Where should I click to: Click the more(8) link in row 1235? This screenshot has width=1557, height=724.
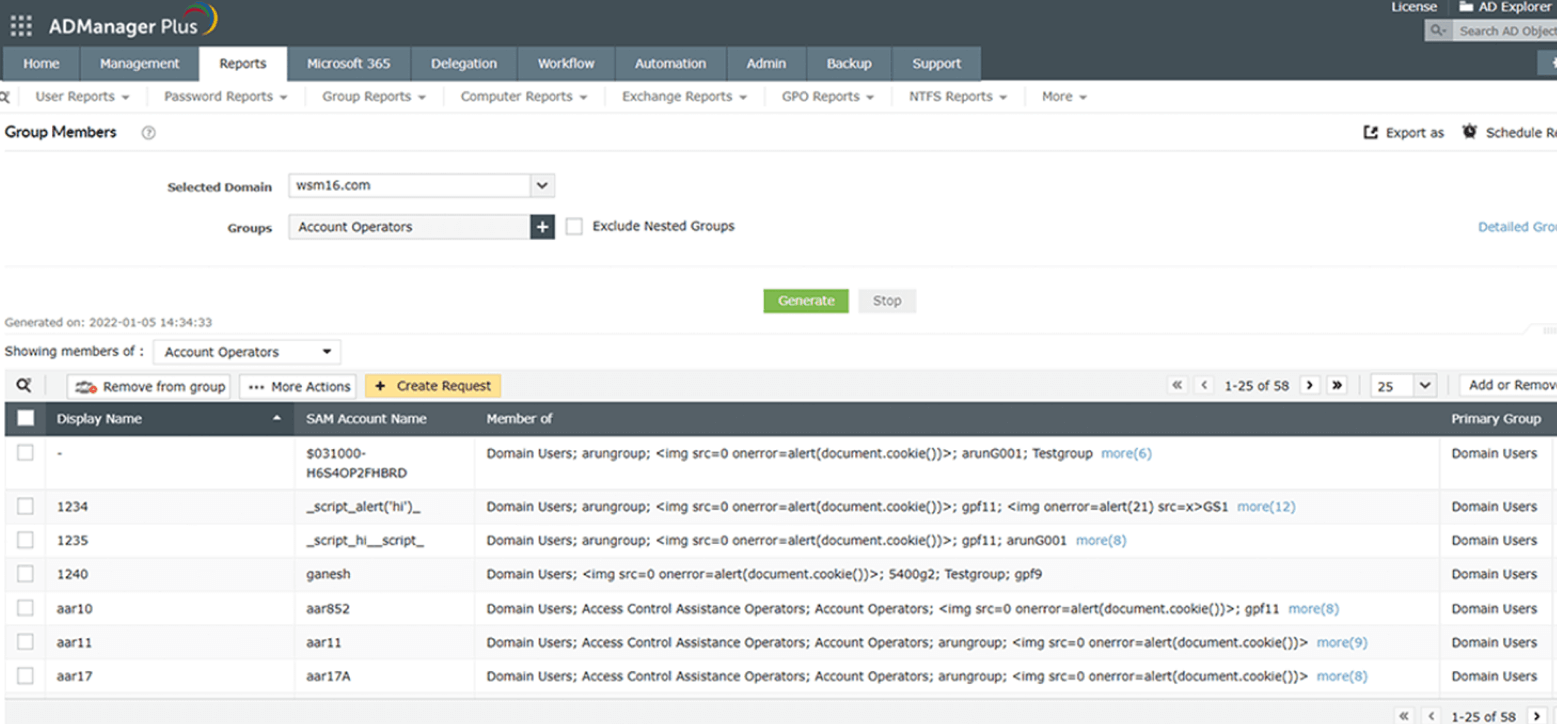pyautogui.click(x=1101, y=541)
